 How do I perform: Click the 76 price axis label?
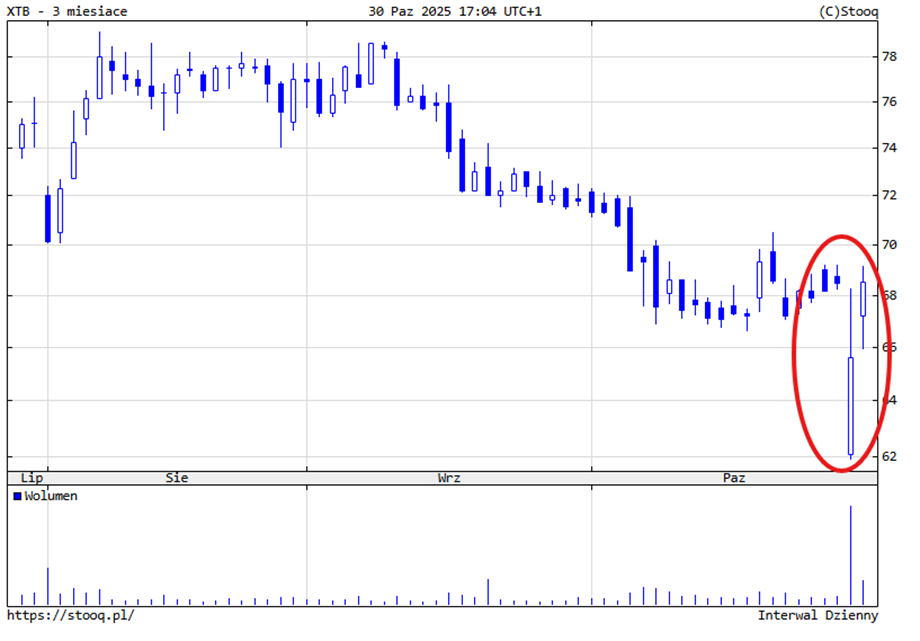[x=888, y=102]
